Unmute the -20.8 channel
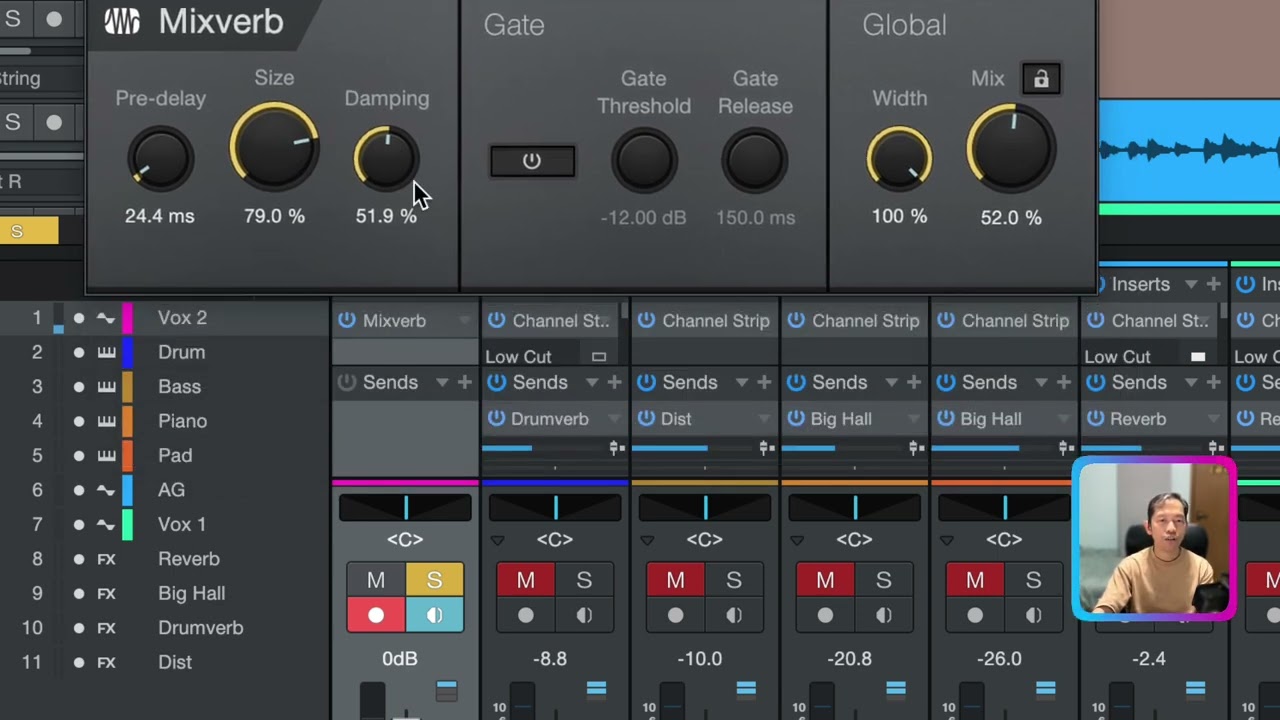The image size is (1280, 720). tap(825, 580)
